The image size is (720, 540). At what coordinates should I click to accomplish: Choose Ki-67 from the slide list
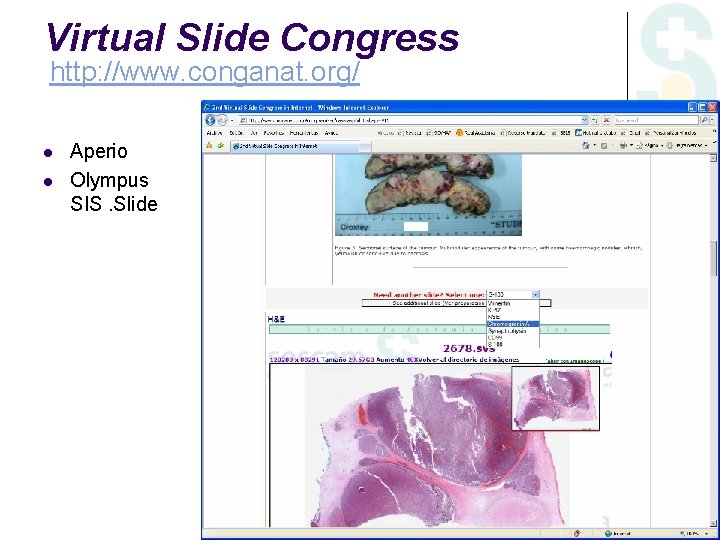pos(512,310)
